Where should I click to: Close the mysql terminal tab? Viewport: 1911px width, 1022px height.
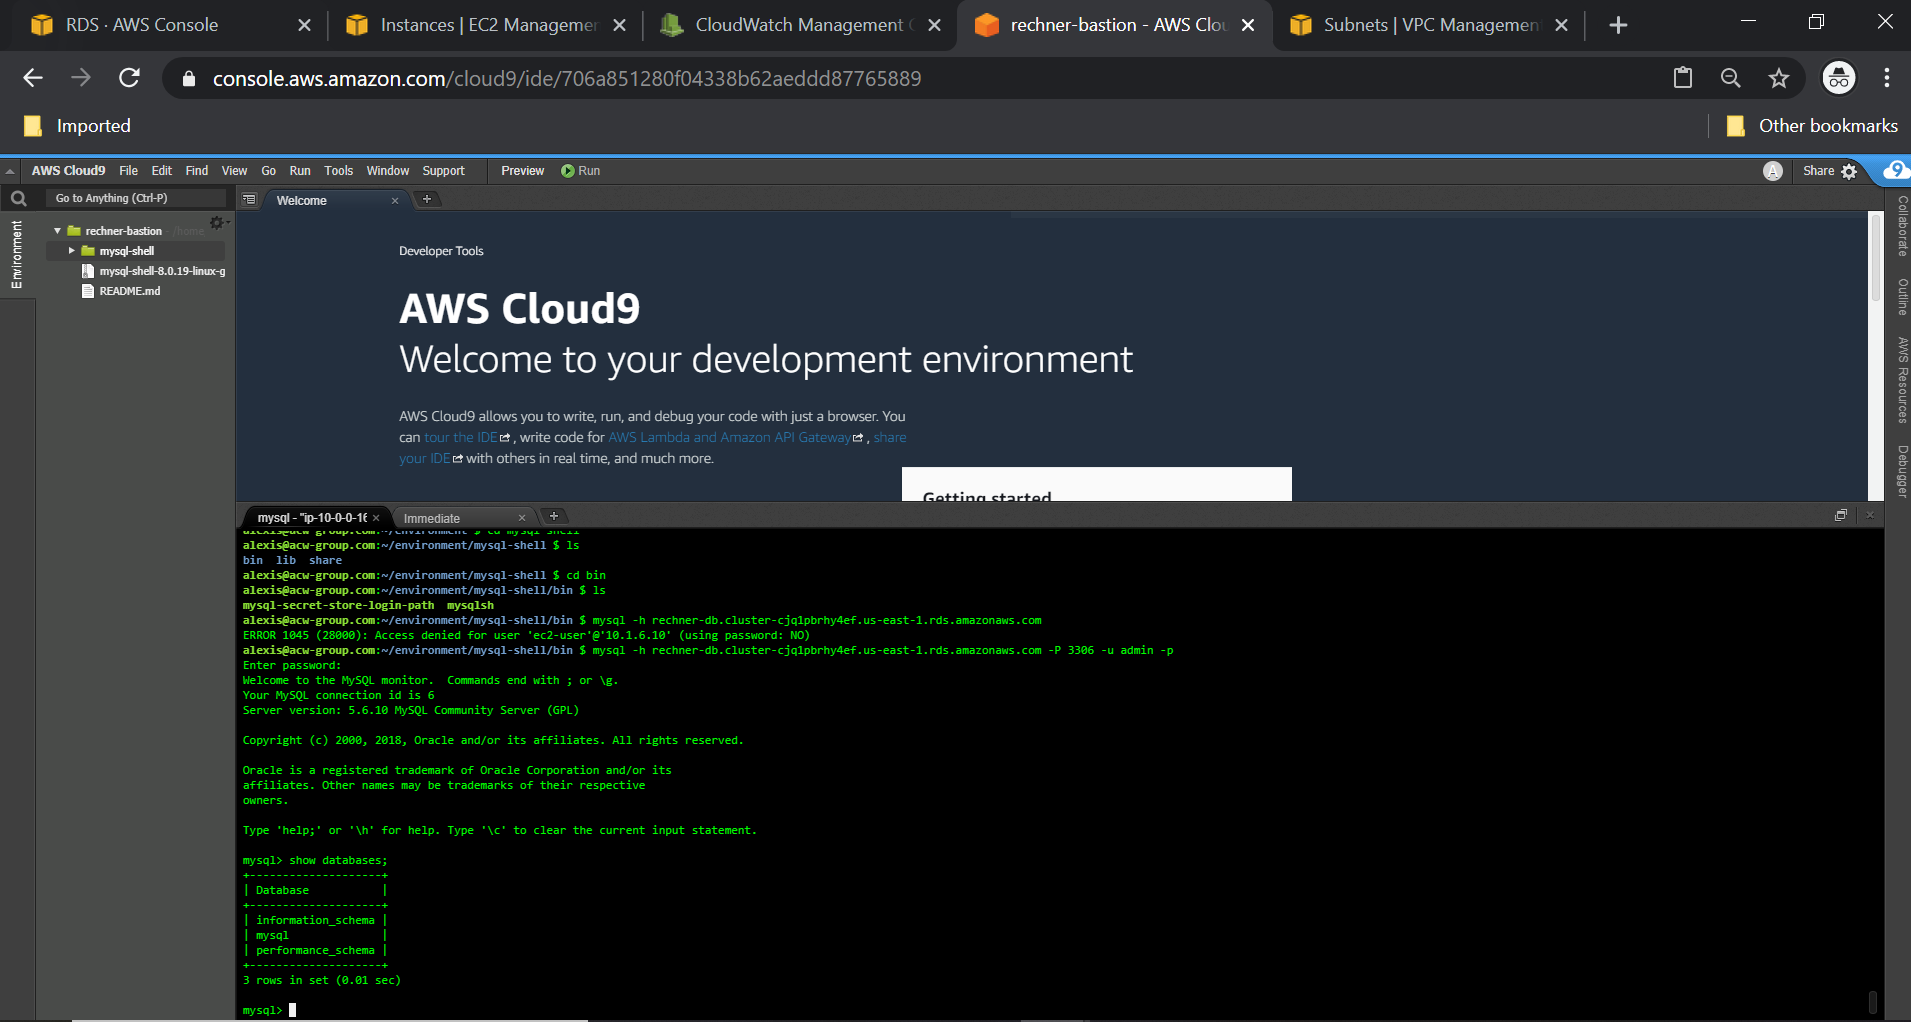376,518
